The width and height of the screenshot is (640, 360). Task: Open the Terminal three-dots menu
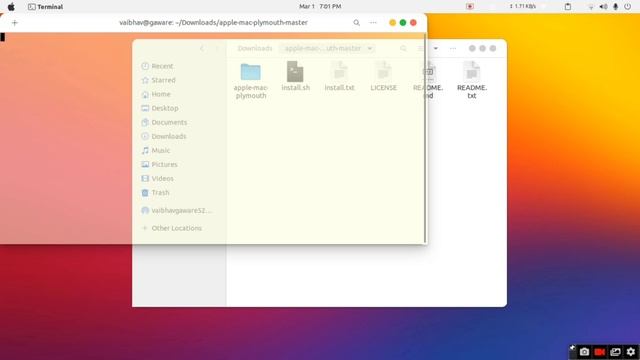click(373, 23)
